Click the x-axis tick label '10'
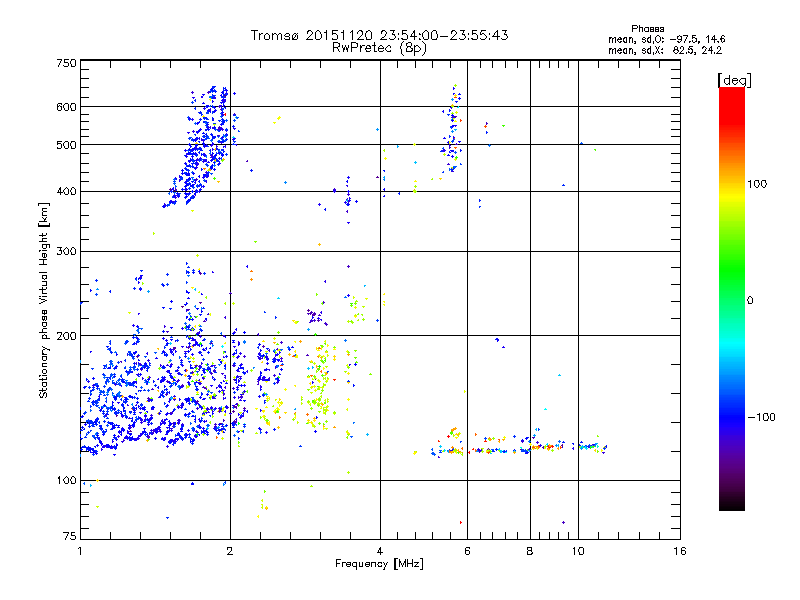The height and width of the screenshot is (600, 800). 578,551
